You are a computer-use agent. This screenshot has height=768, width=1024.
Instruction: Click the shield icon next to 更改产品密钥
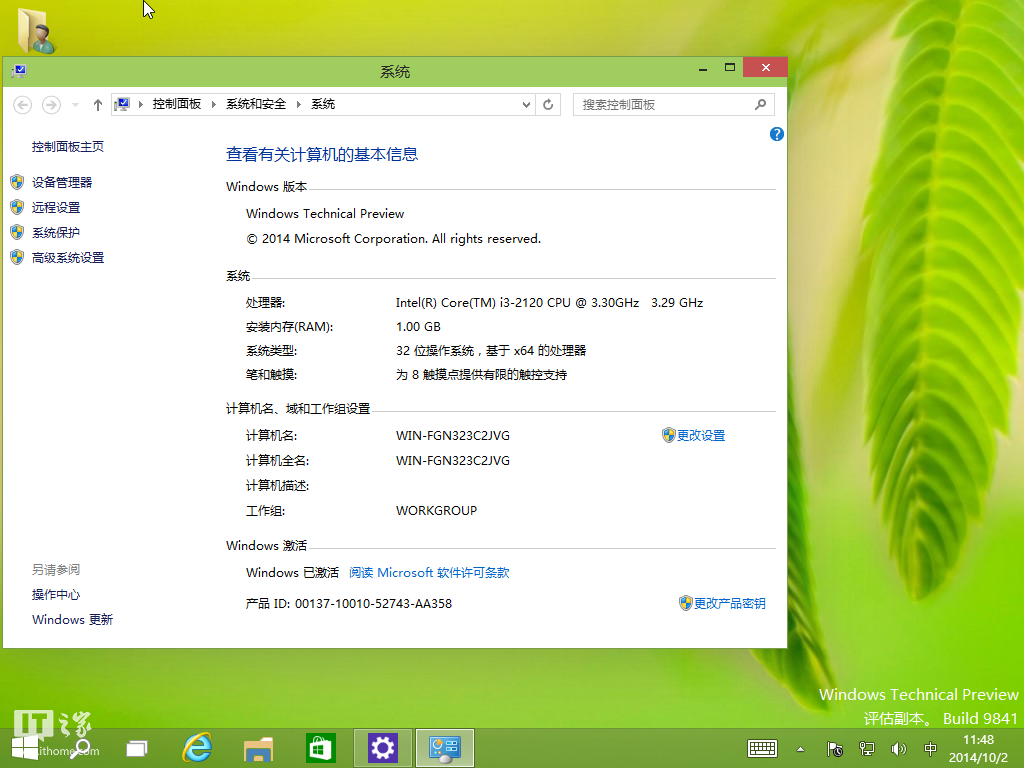tap(684, 603)
